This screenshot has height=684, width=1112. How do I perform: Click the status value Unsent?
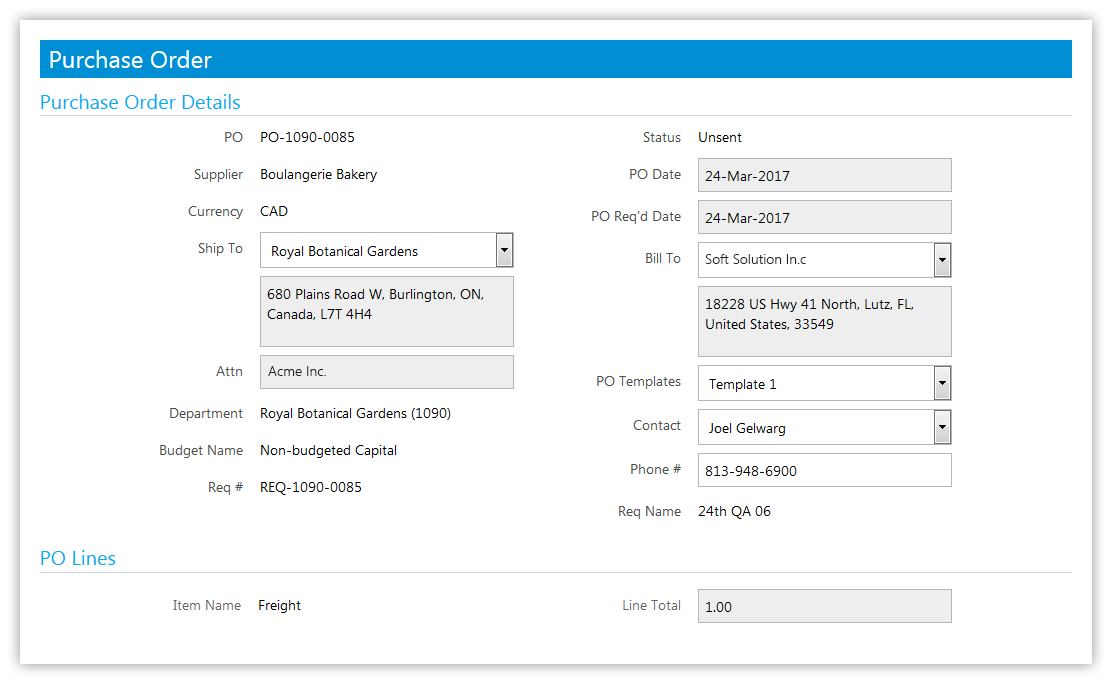[x=720, y=137]
